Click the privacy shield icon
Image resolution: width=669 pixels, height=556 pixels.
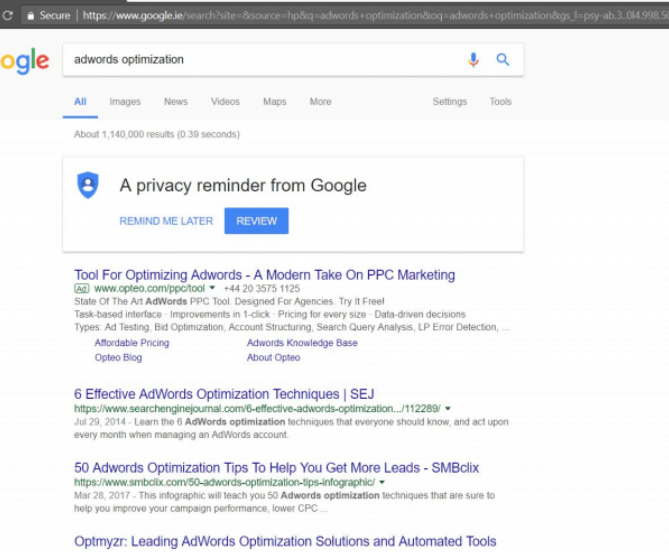pos(88,185)
